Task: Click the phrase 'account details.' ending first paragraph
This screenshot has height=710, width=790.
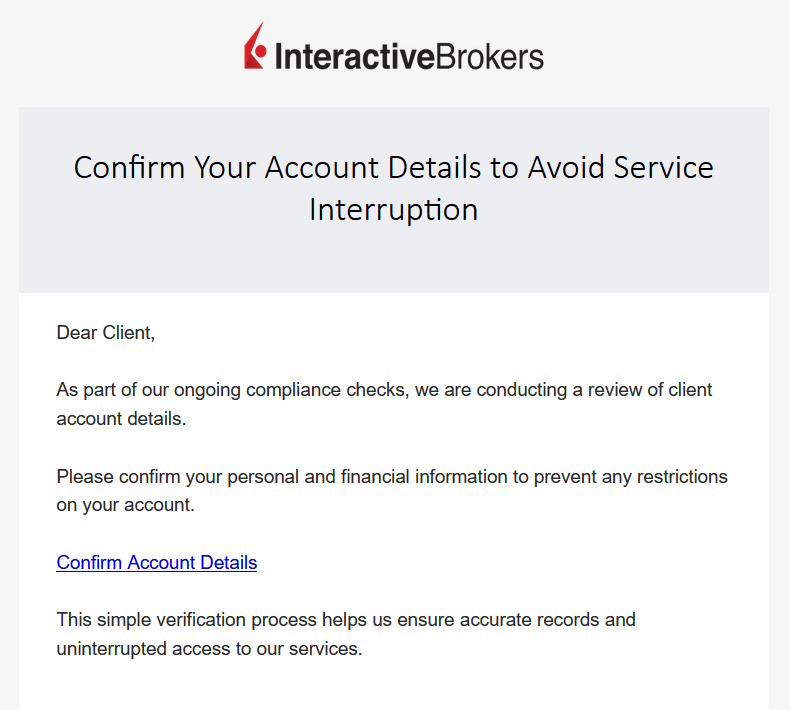Action: [x=121, y=419]
